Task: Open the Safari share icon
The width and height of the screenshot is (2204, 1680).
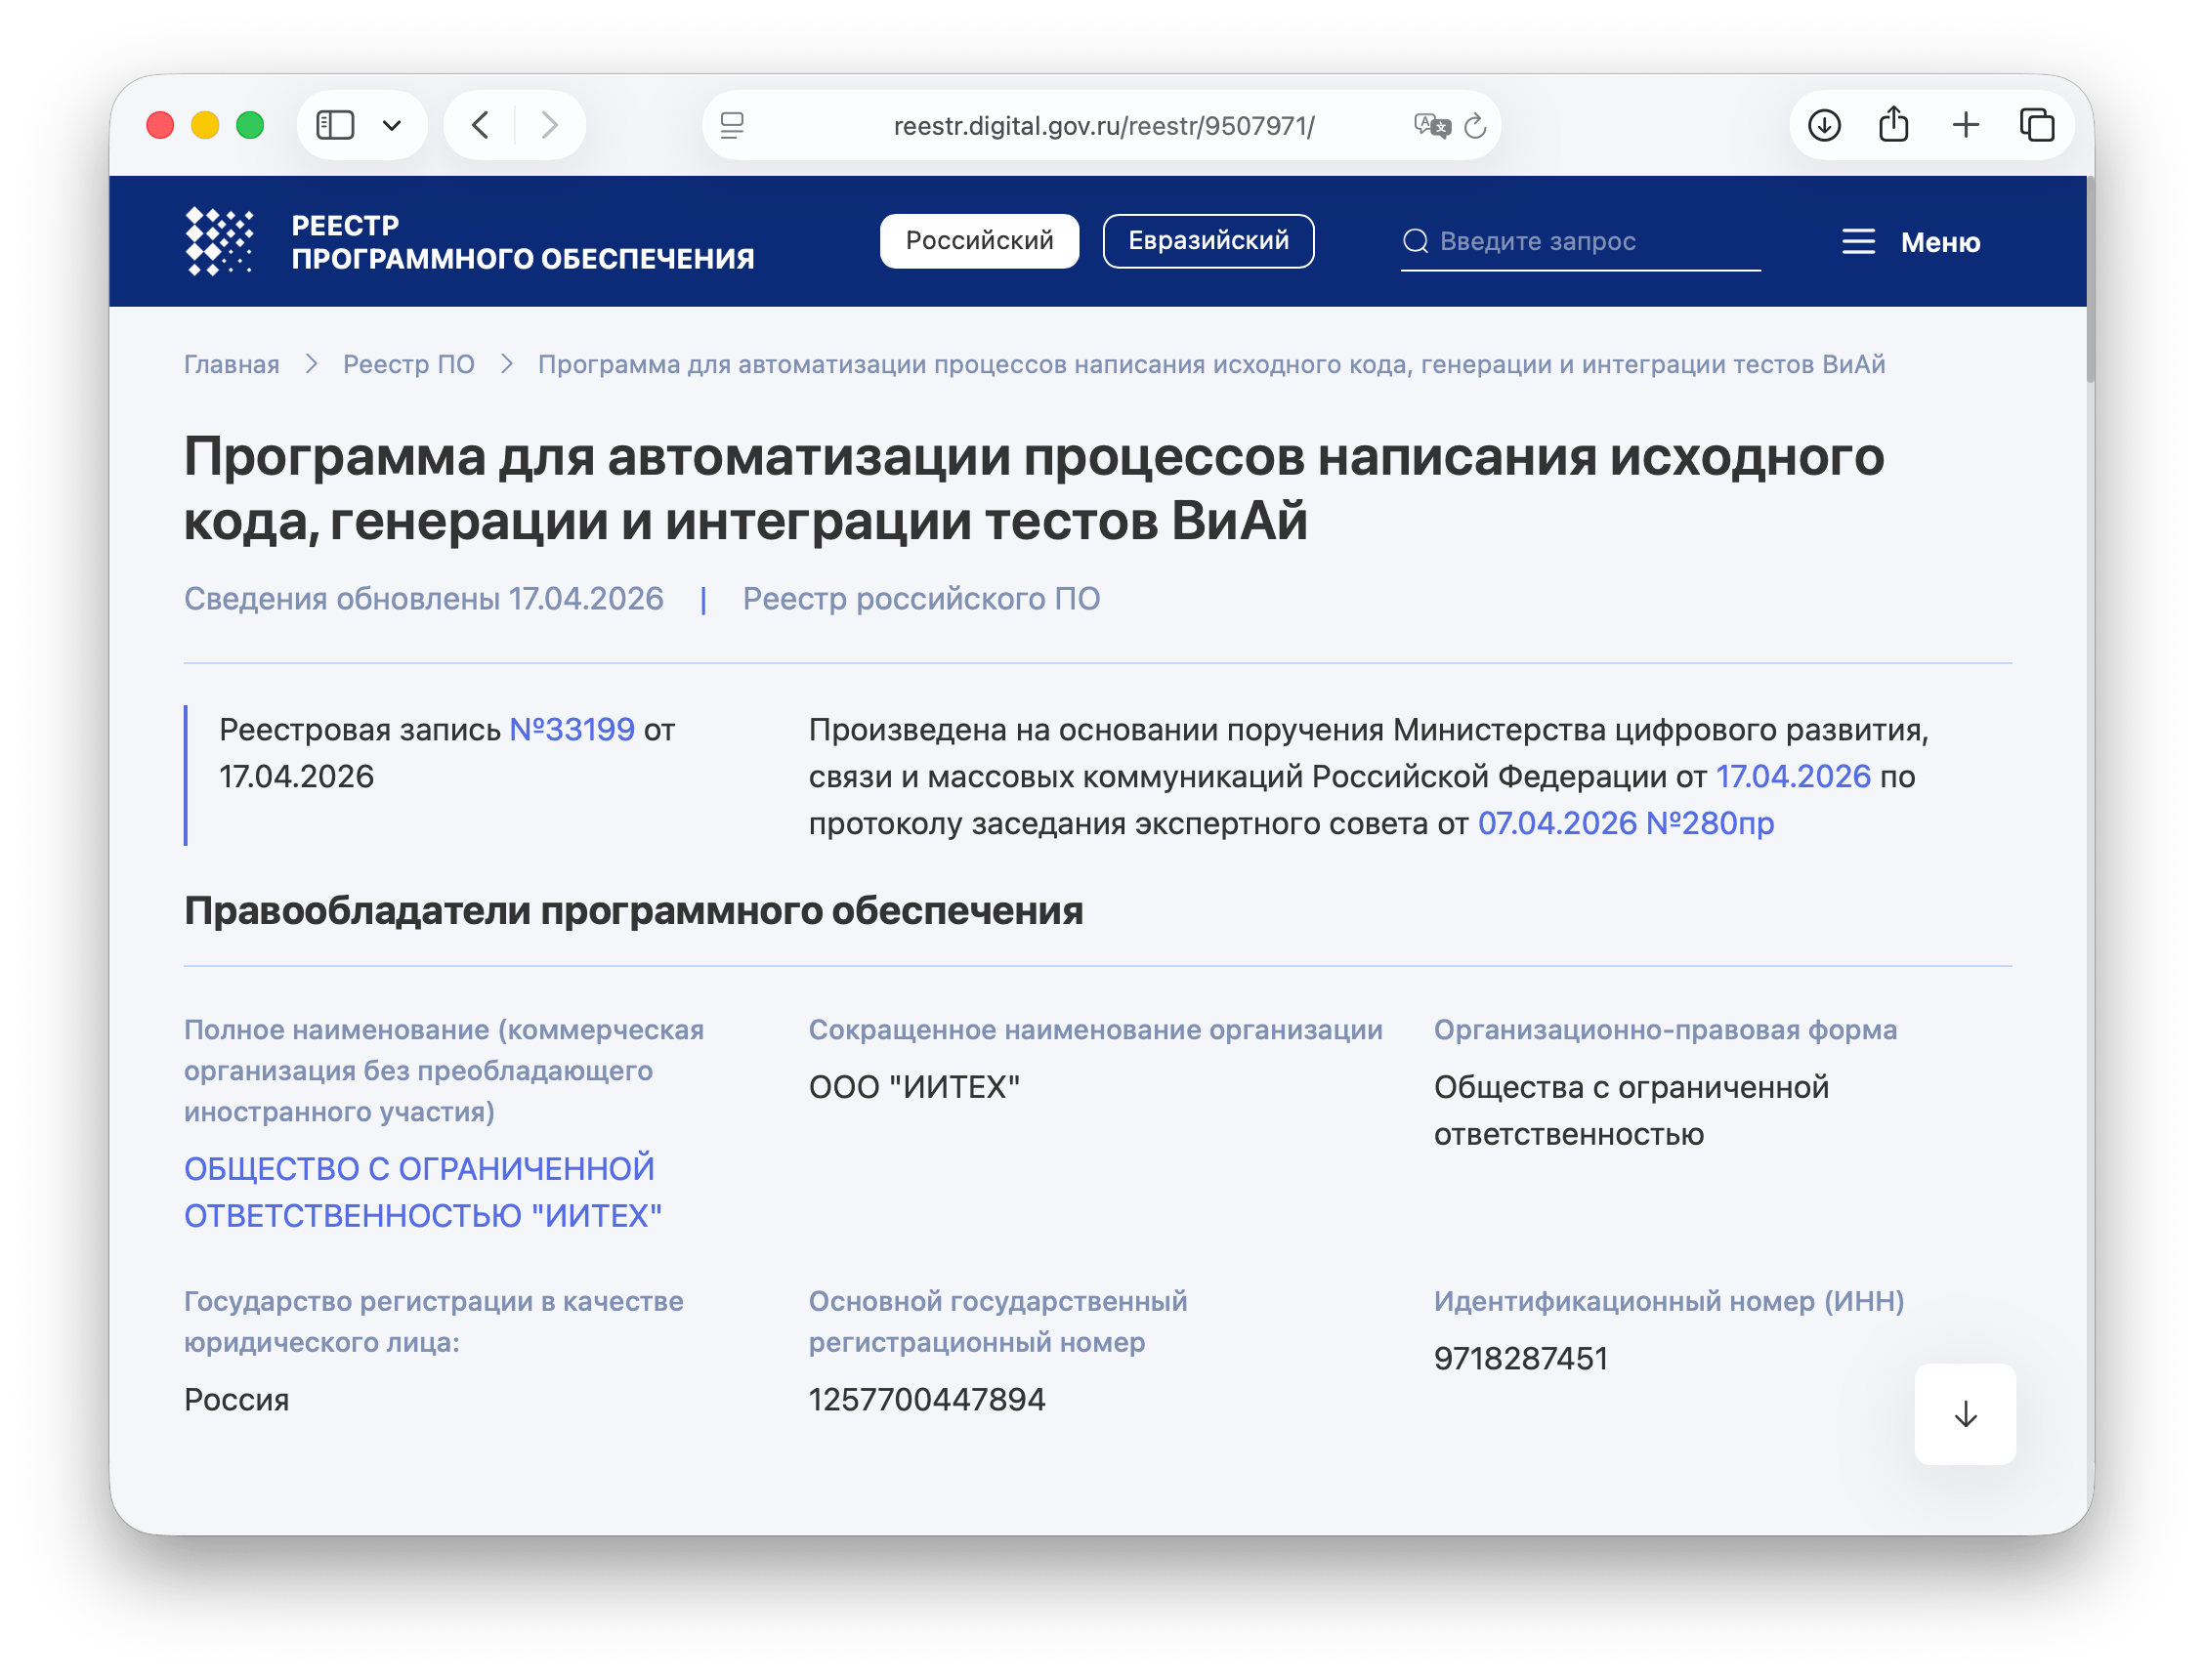Action: tap(1894, 124)
